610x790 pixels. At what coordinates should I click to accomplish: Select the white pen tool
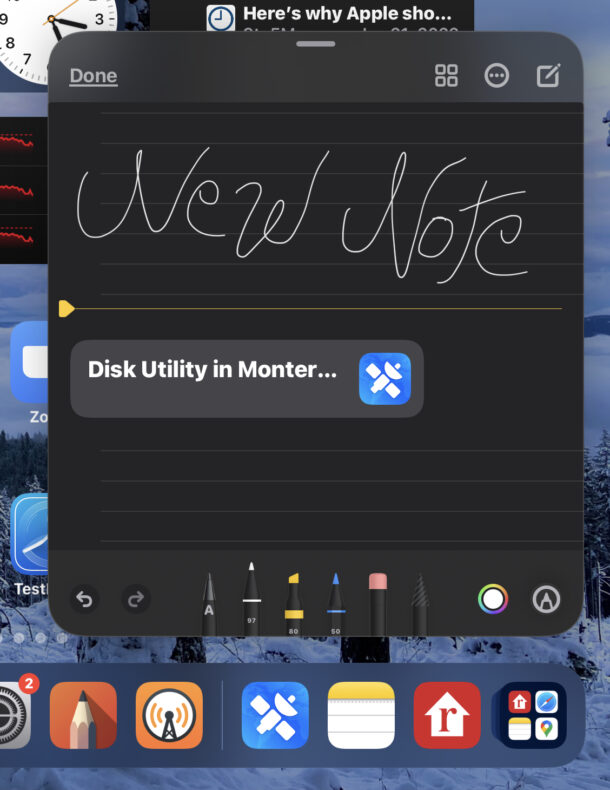pos(251,599)
